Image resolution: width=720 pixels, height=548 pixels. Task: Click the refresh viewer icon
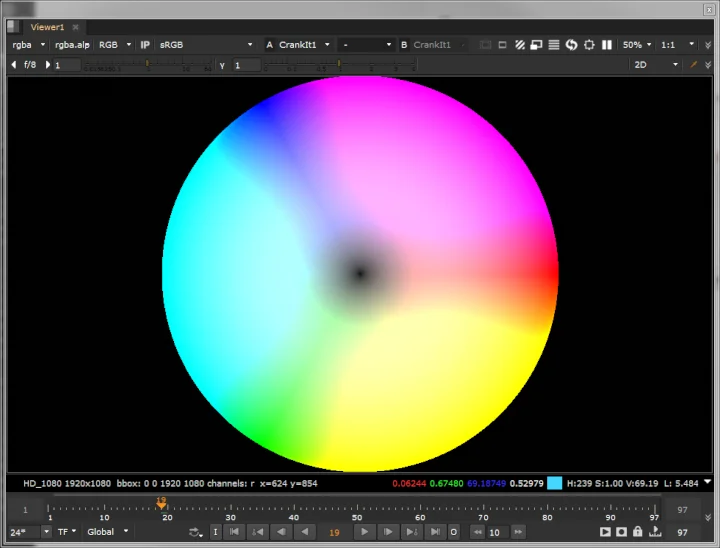571,45
